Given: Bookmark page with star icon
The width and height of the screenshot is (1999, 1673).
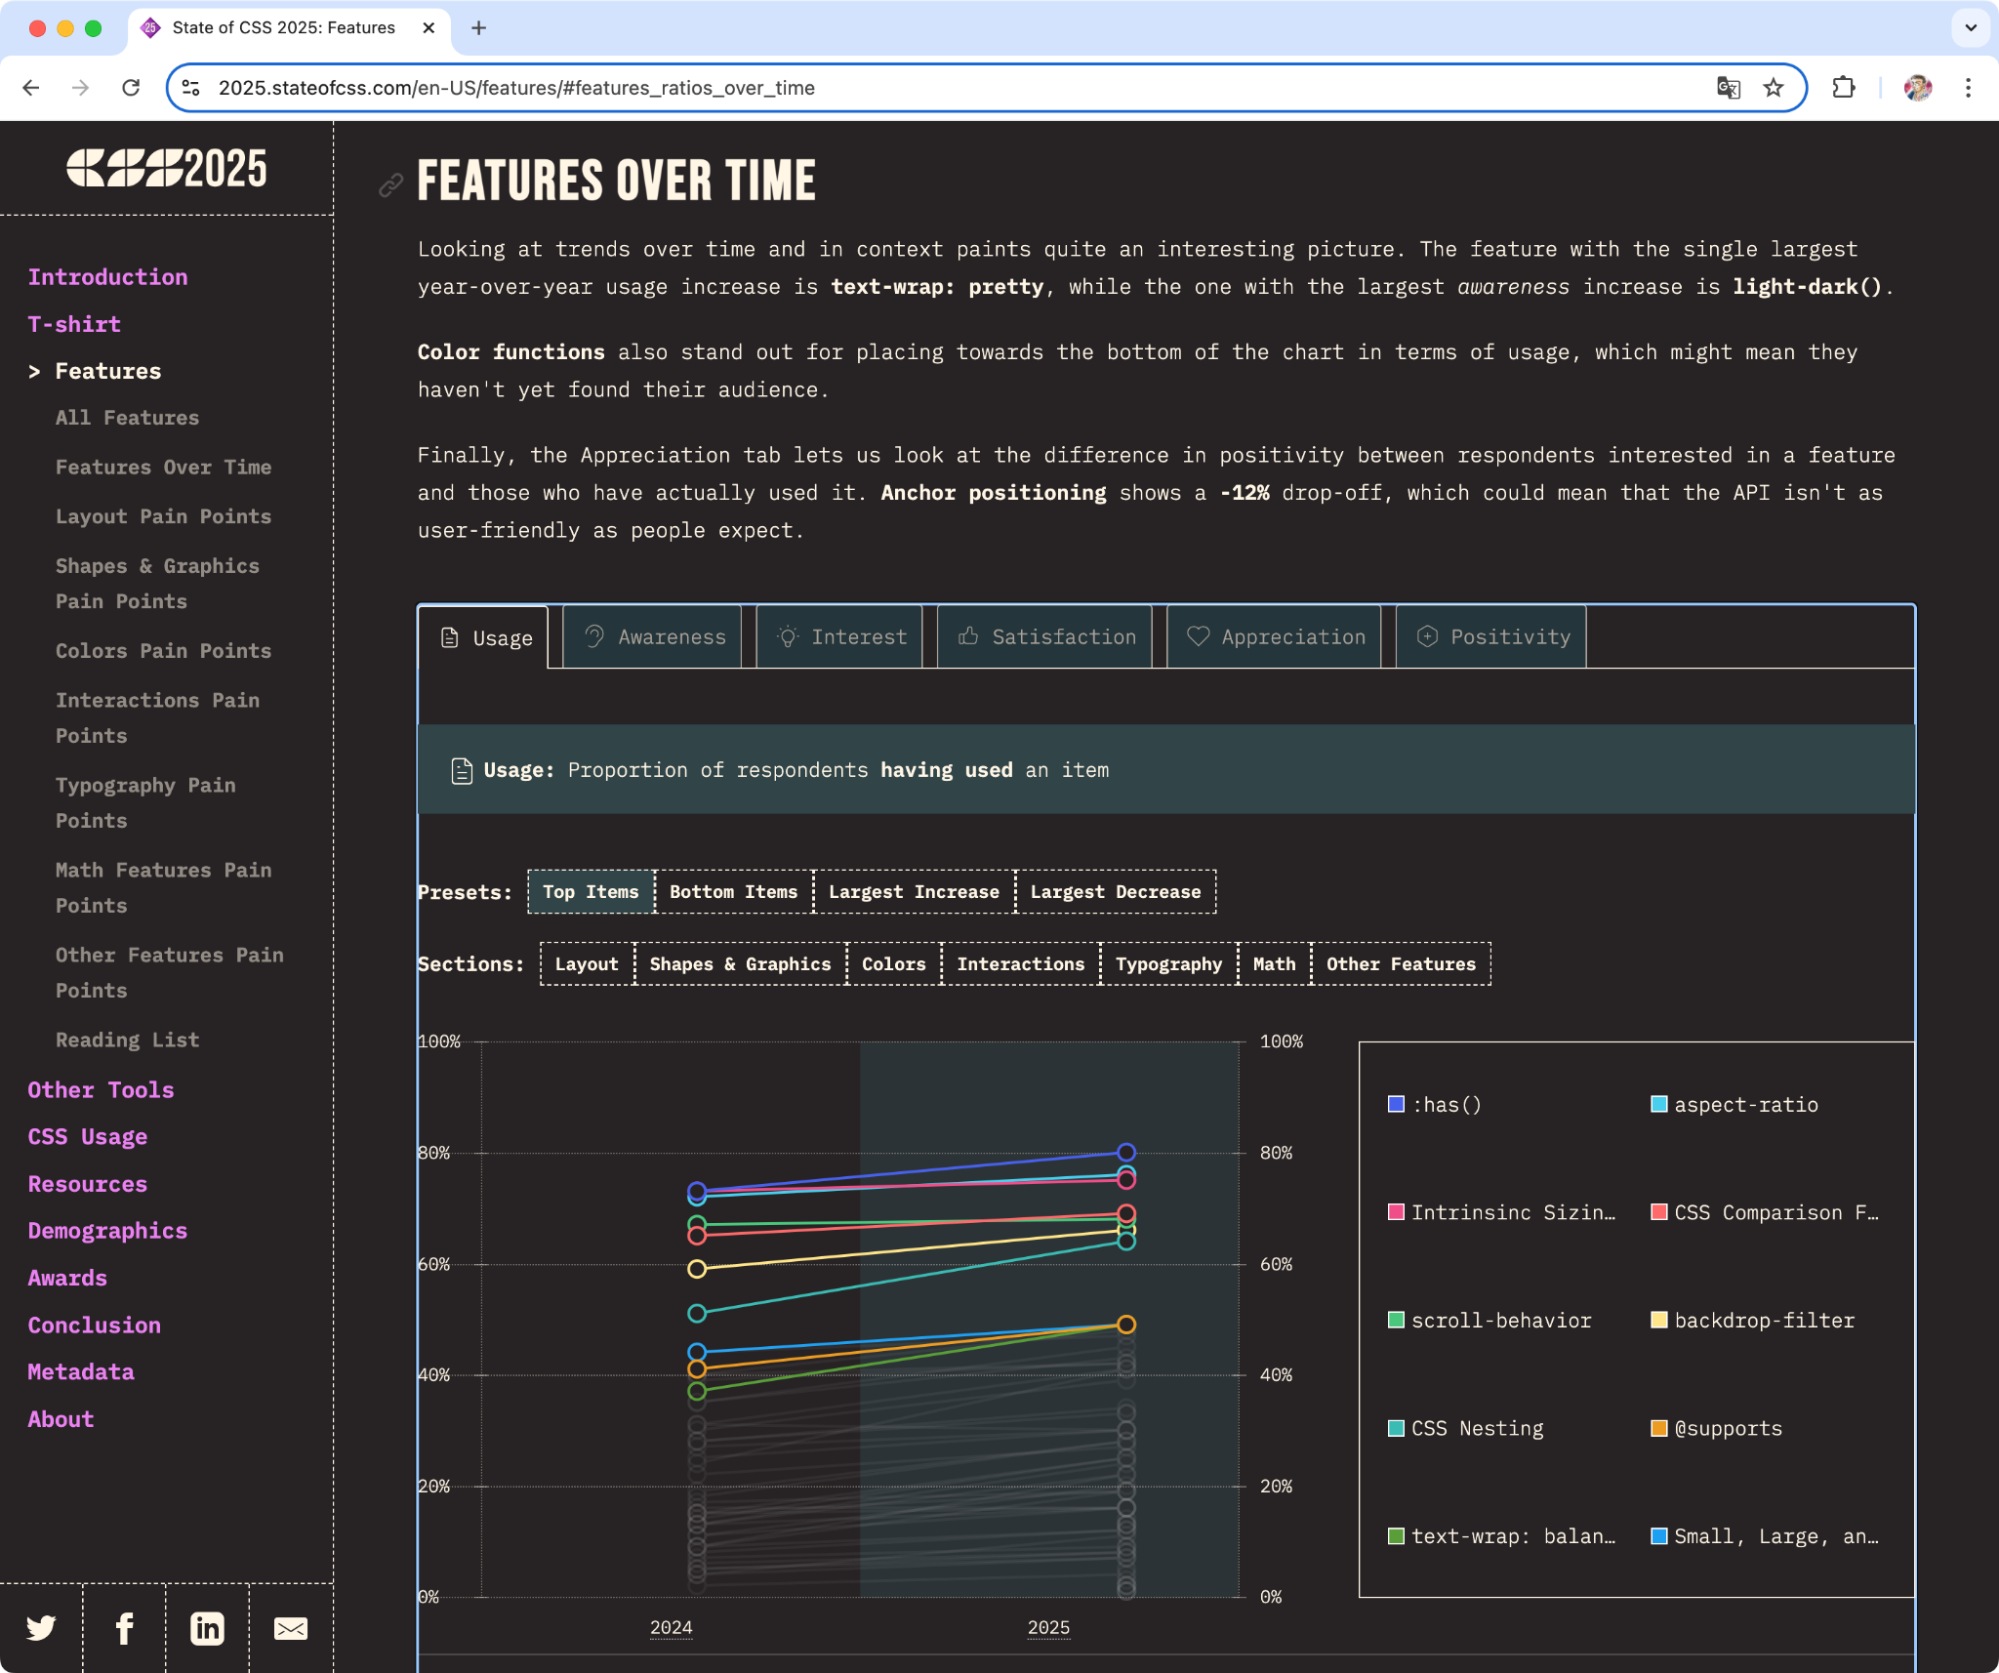Looking at the screenshot, I should (1773, 88).
